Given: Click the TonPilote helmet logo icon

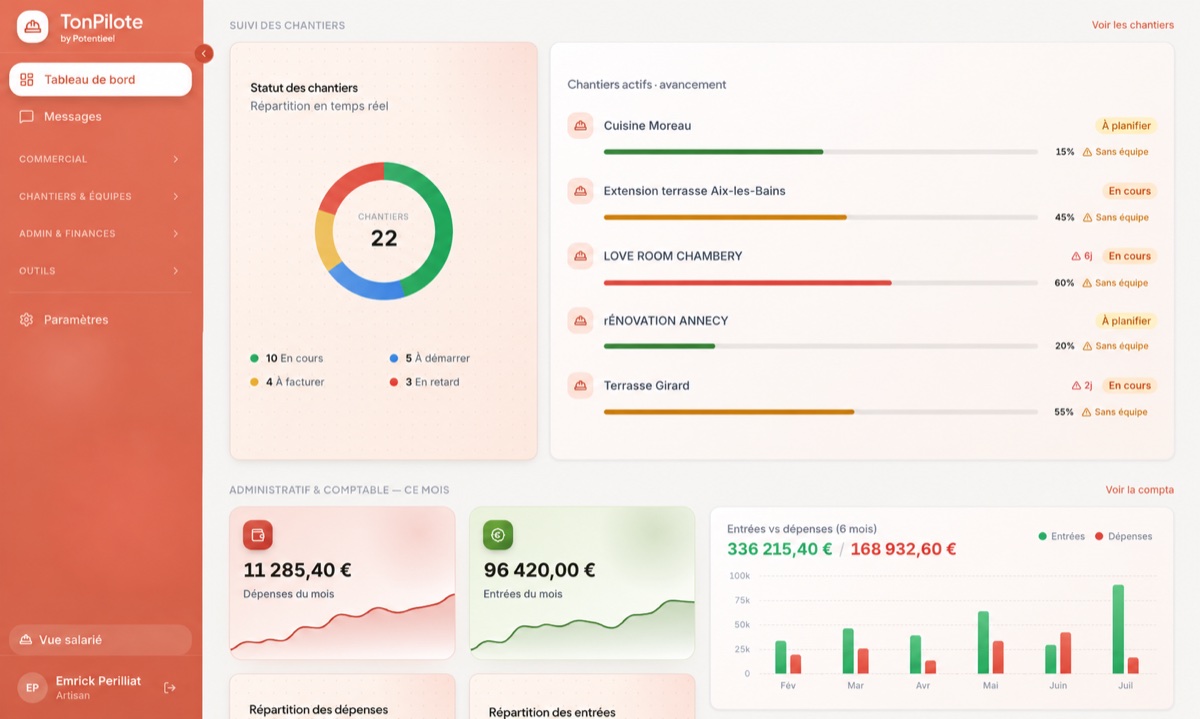Looking at the screenshot, I should coord(33,27).
